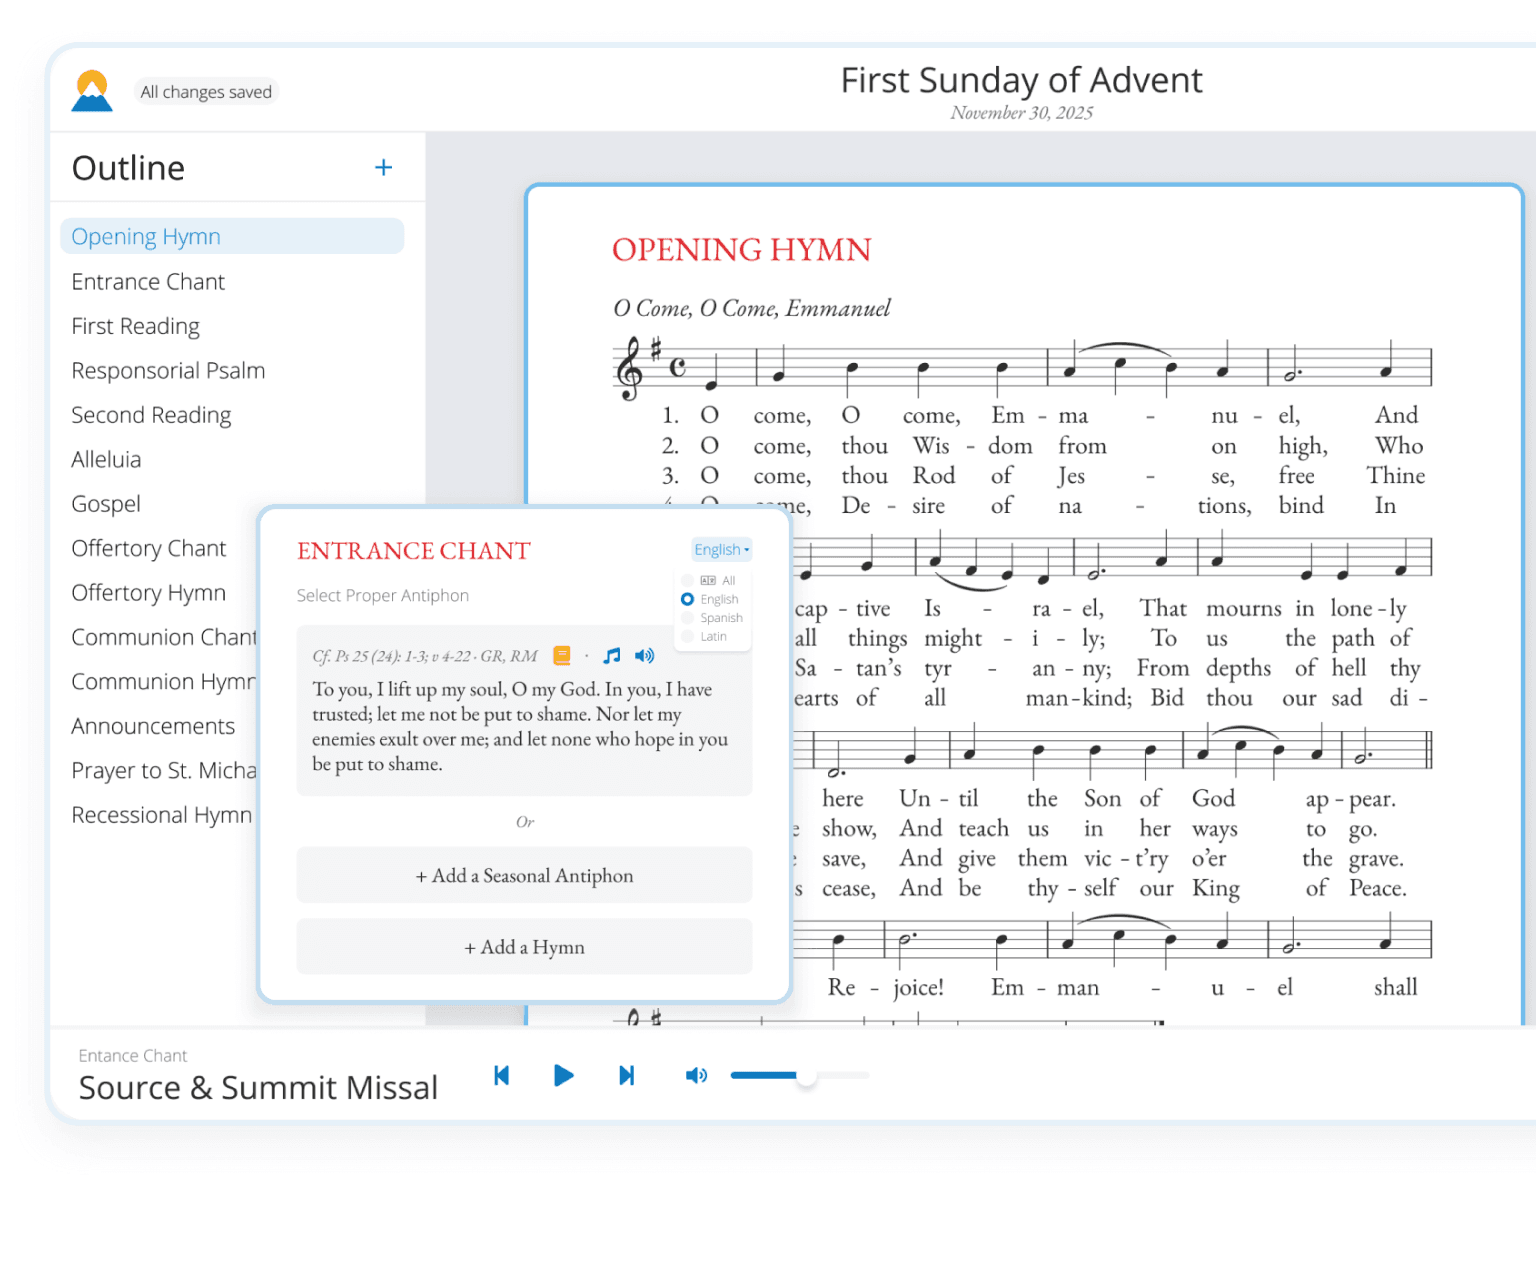Viewport: 1536px width, 1269px height.
Task: Click the OPENING HYMN heading in preview
Action: click(x=742, y=250)
